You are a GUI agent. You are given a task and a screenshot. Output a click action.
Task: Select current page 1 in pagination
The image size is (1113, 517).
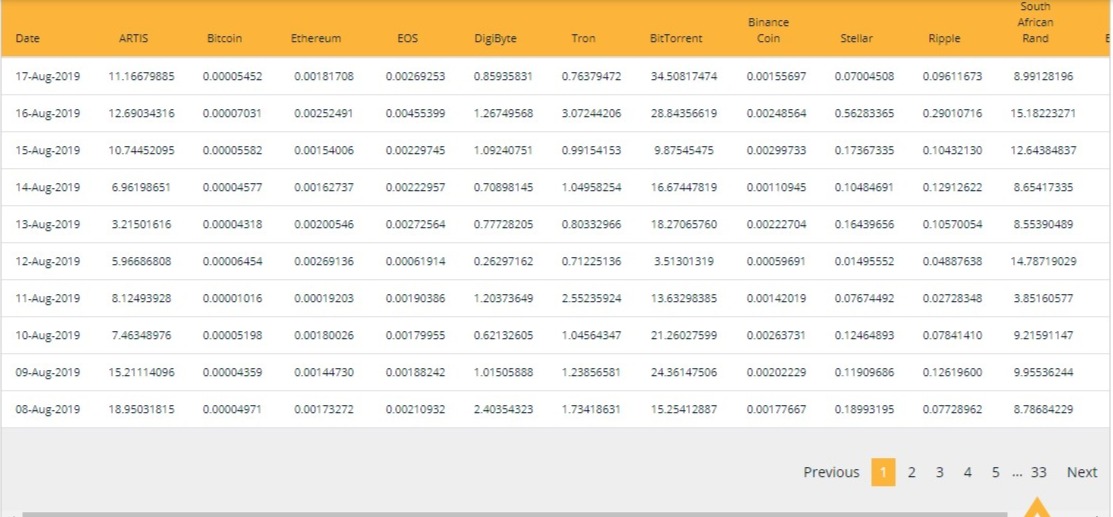(883, 472)
